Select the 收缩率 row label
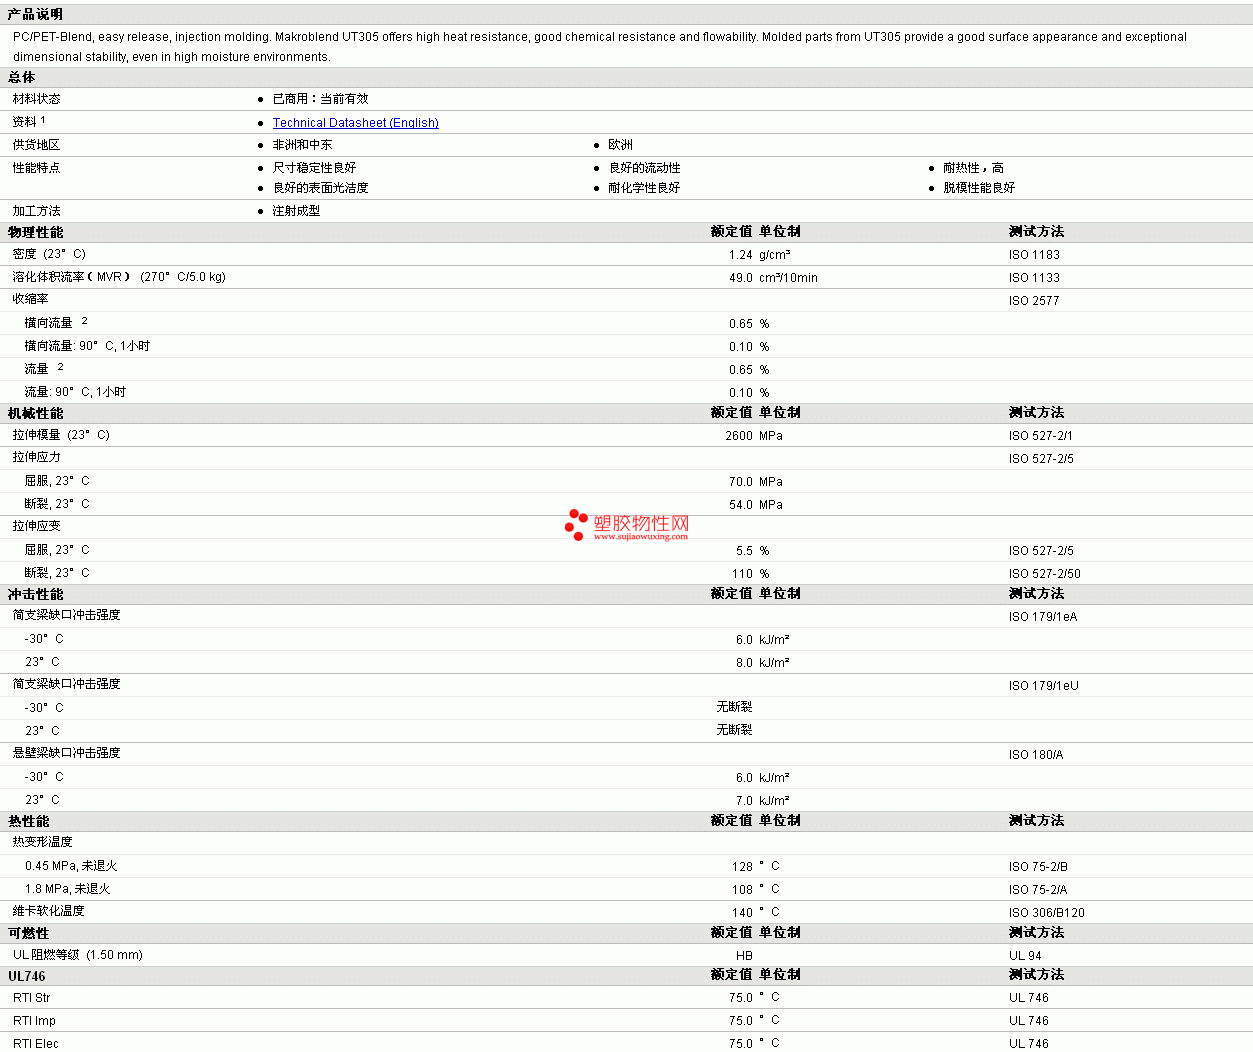 click(30, 299)
